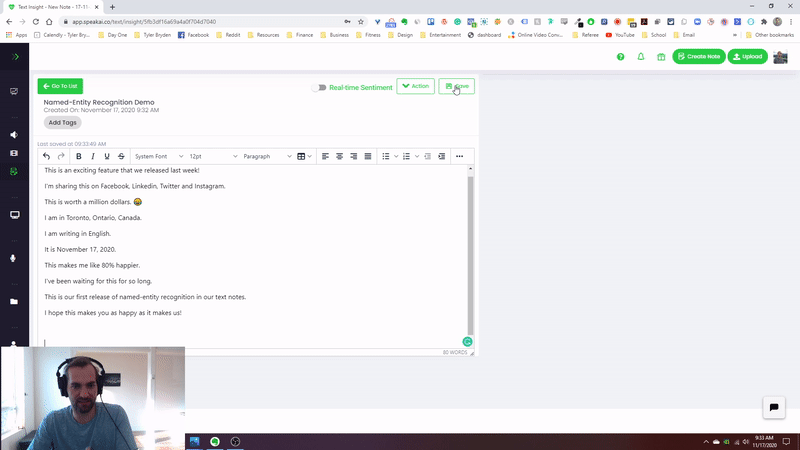Click the Create Note button
Screen dimensions: 800x450
(x=698, y=57)
